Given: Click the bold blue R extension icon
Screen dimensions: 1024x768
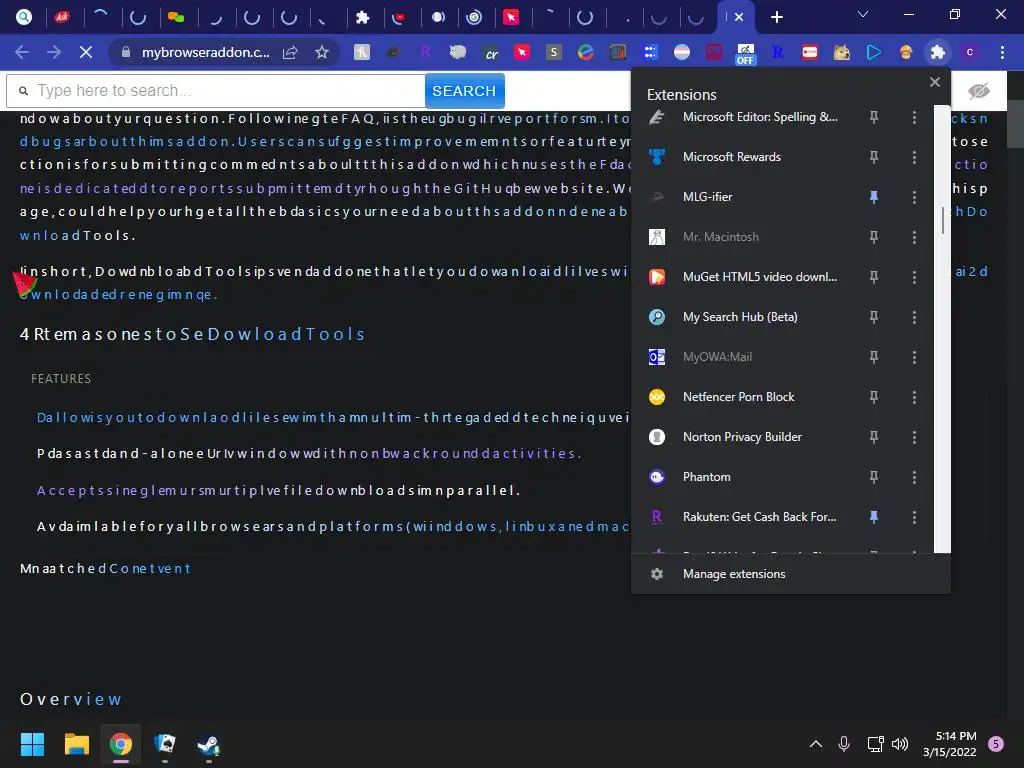Looking at the screenshot, I should tap(777, 52).
